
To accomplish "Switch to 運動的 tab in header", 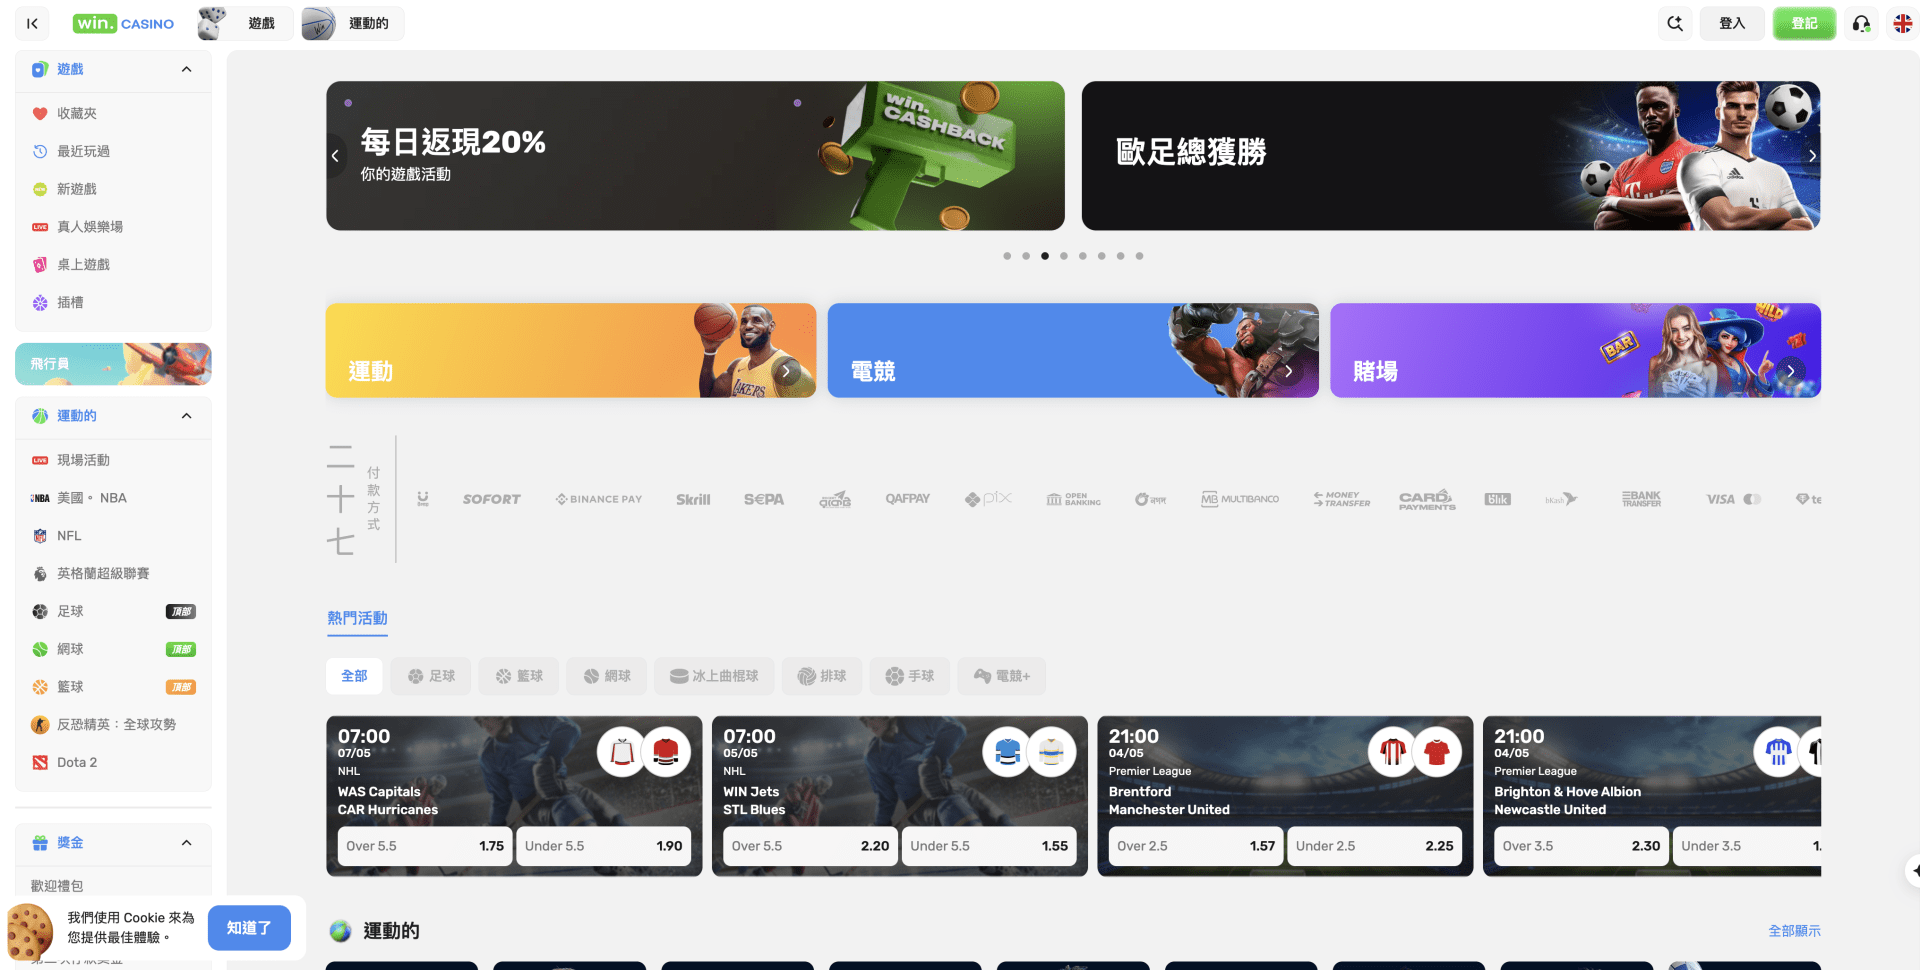I will pos(353,23).
